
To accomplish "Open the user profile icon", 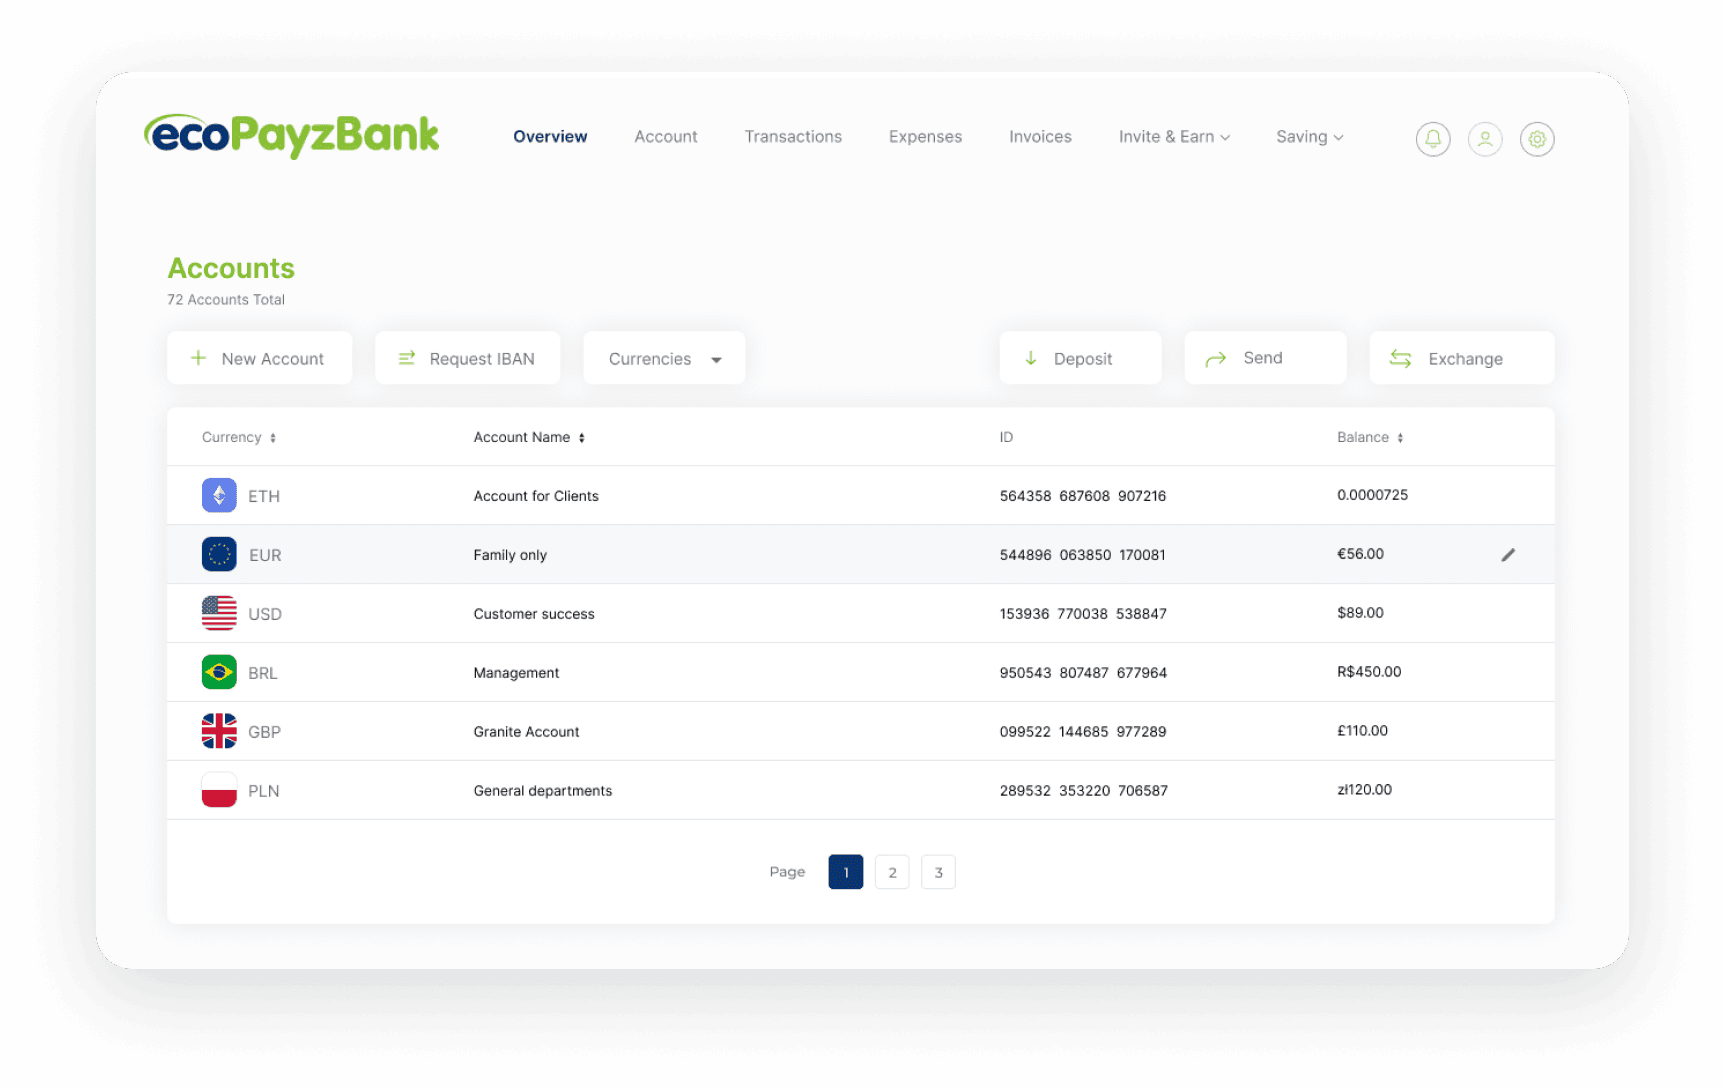I will 1484,139.
